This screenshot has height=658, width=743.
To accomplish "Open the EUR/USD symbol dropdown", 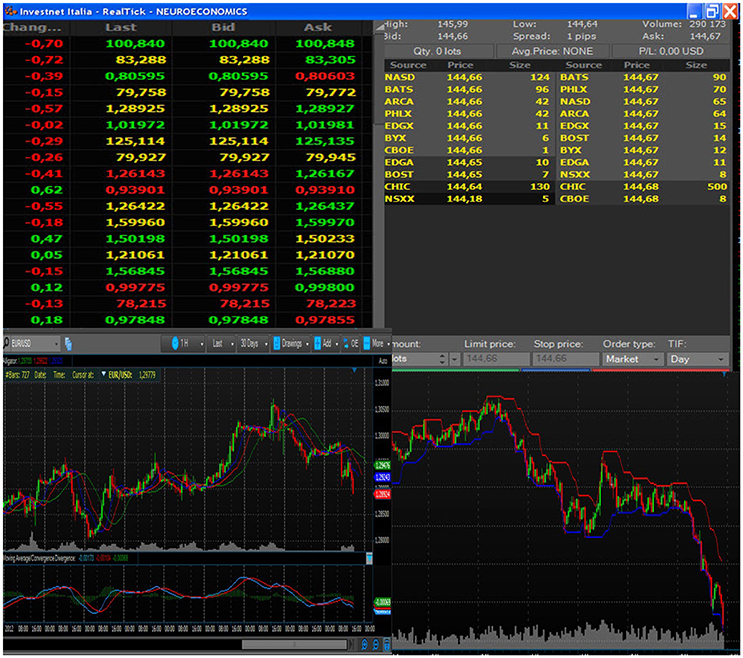I will click(56, 343).
